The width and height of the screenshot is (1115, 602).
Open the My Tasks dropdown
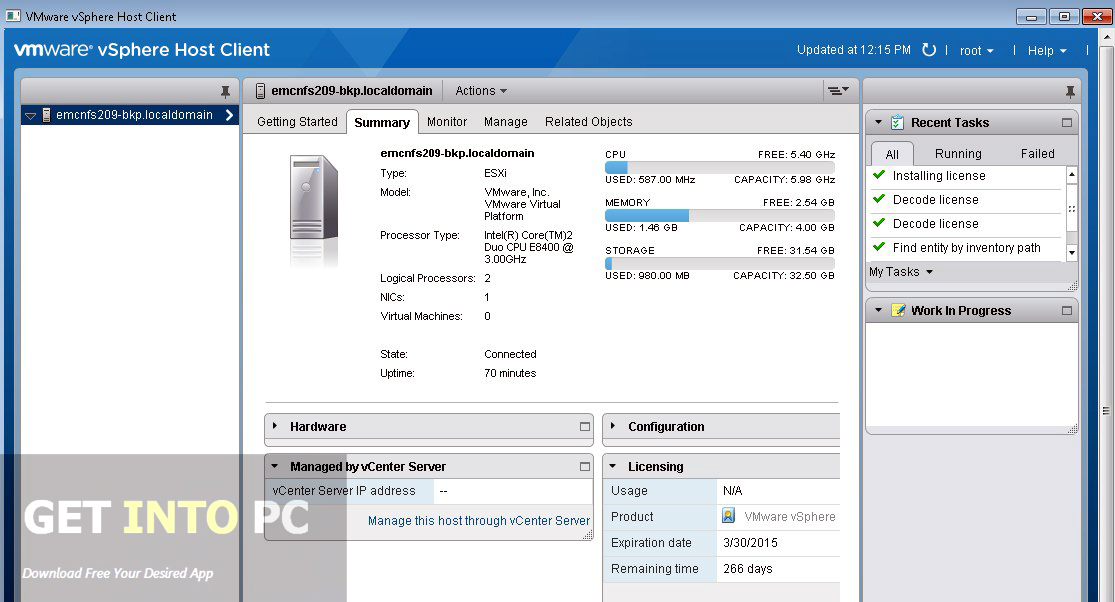[900, 272]
